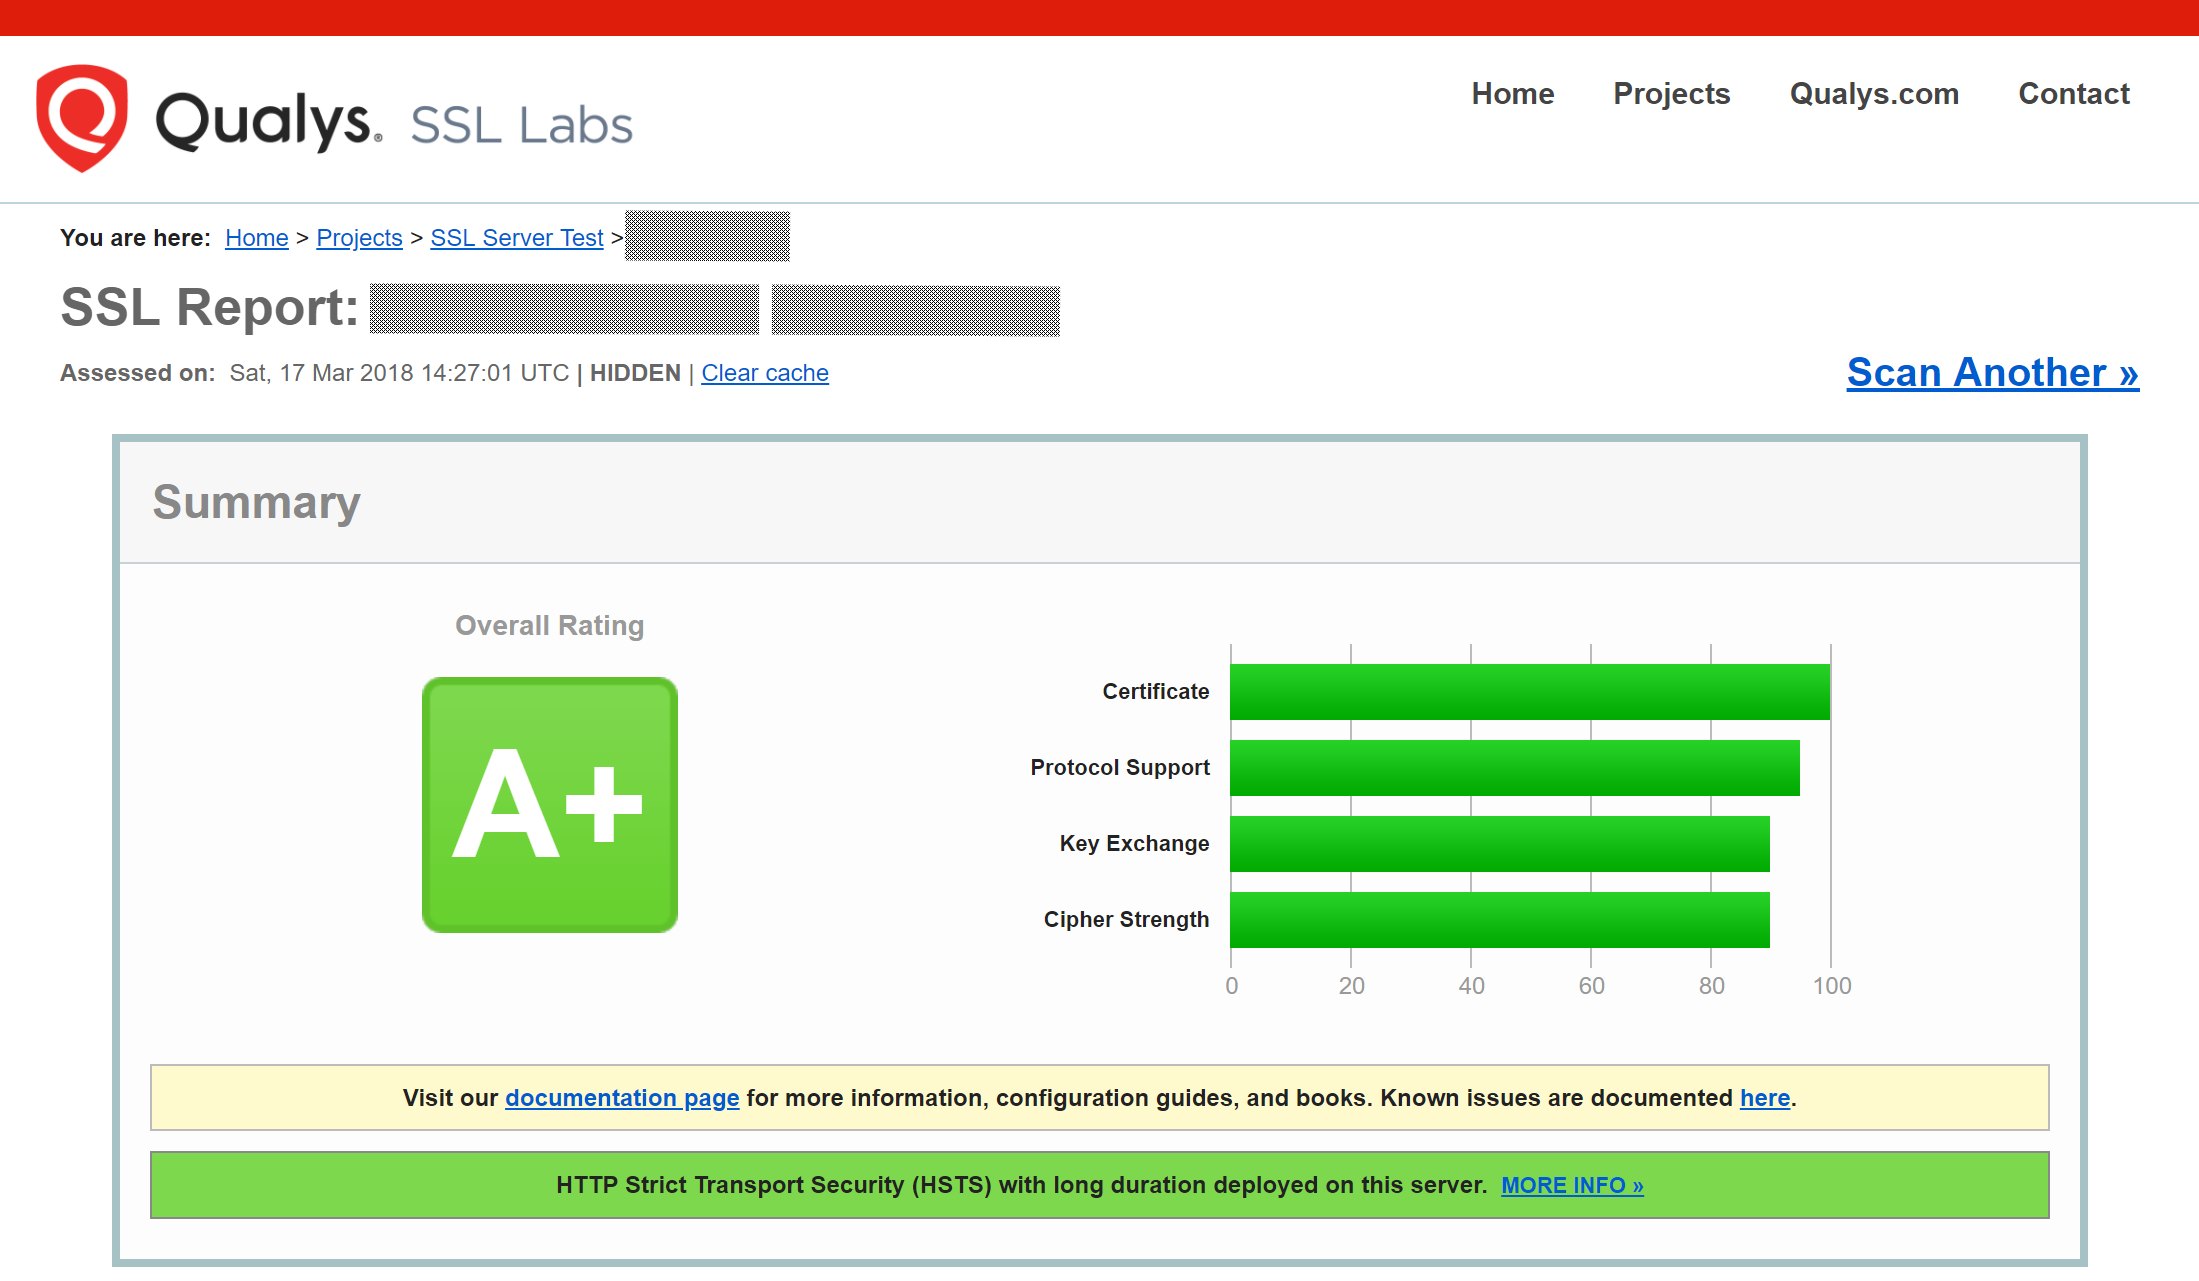This screenshot has height=1281, width=2199.
Task: Click Clear cache to refresh the assessment
Action: (764, 372)
